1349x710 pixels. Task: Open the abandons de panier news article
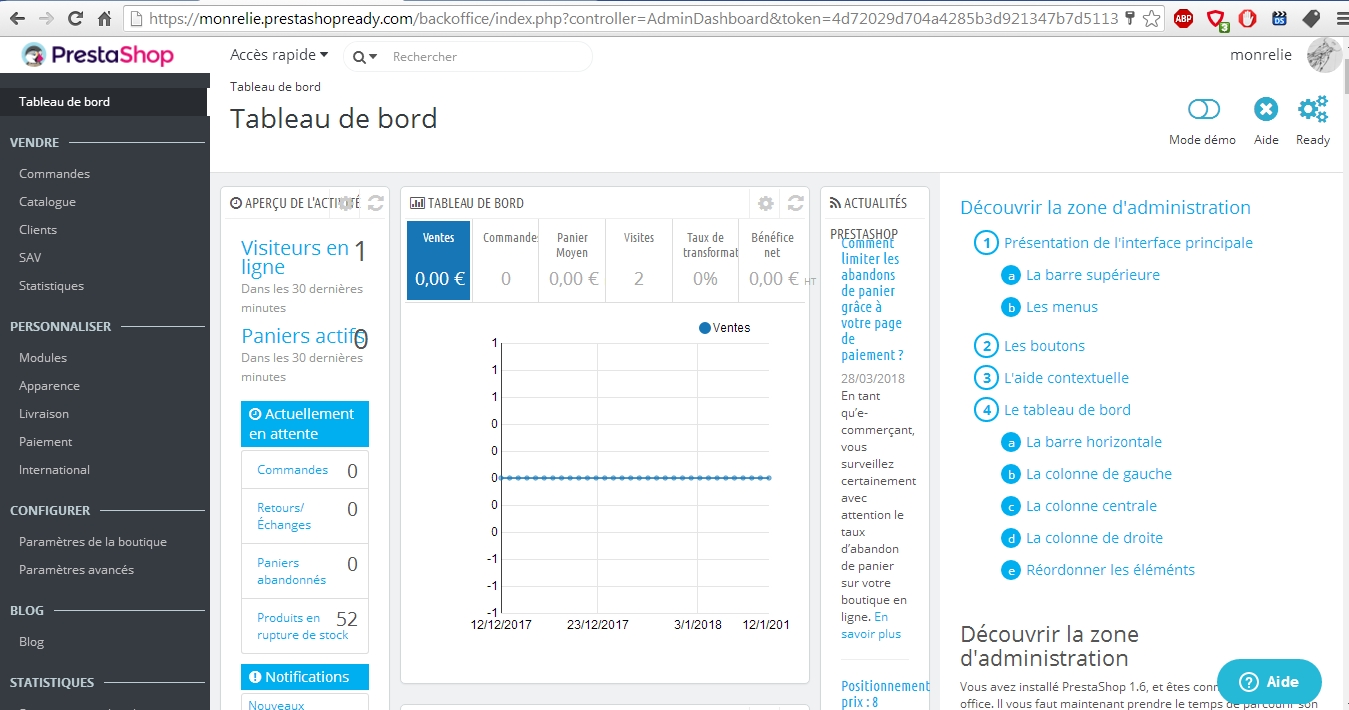click(x=872, y=299)
